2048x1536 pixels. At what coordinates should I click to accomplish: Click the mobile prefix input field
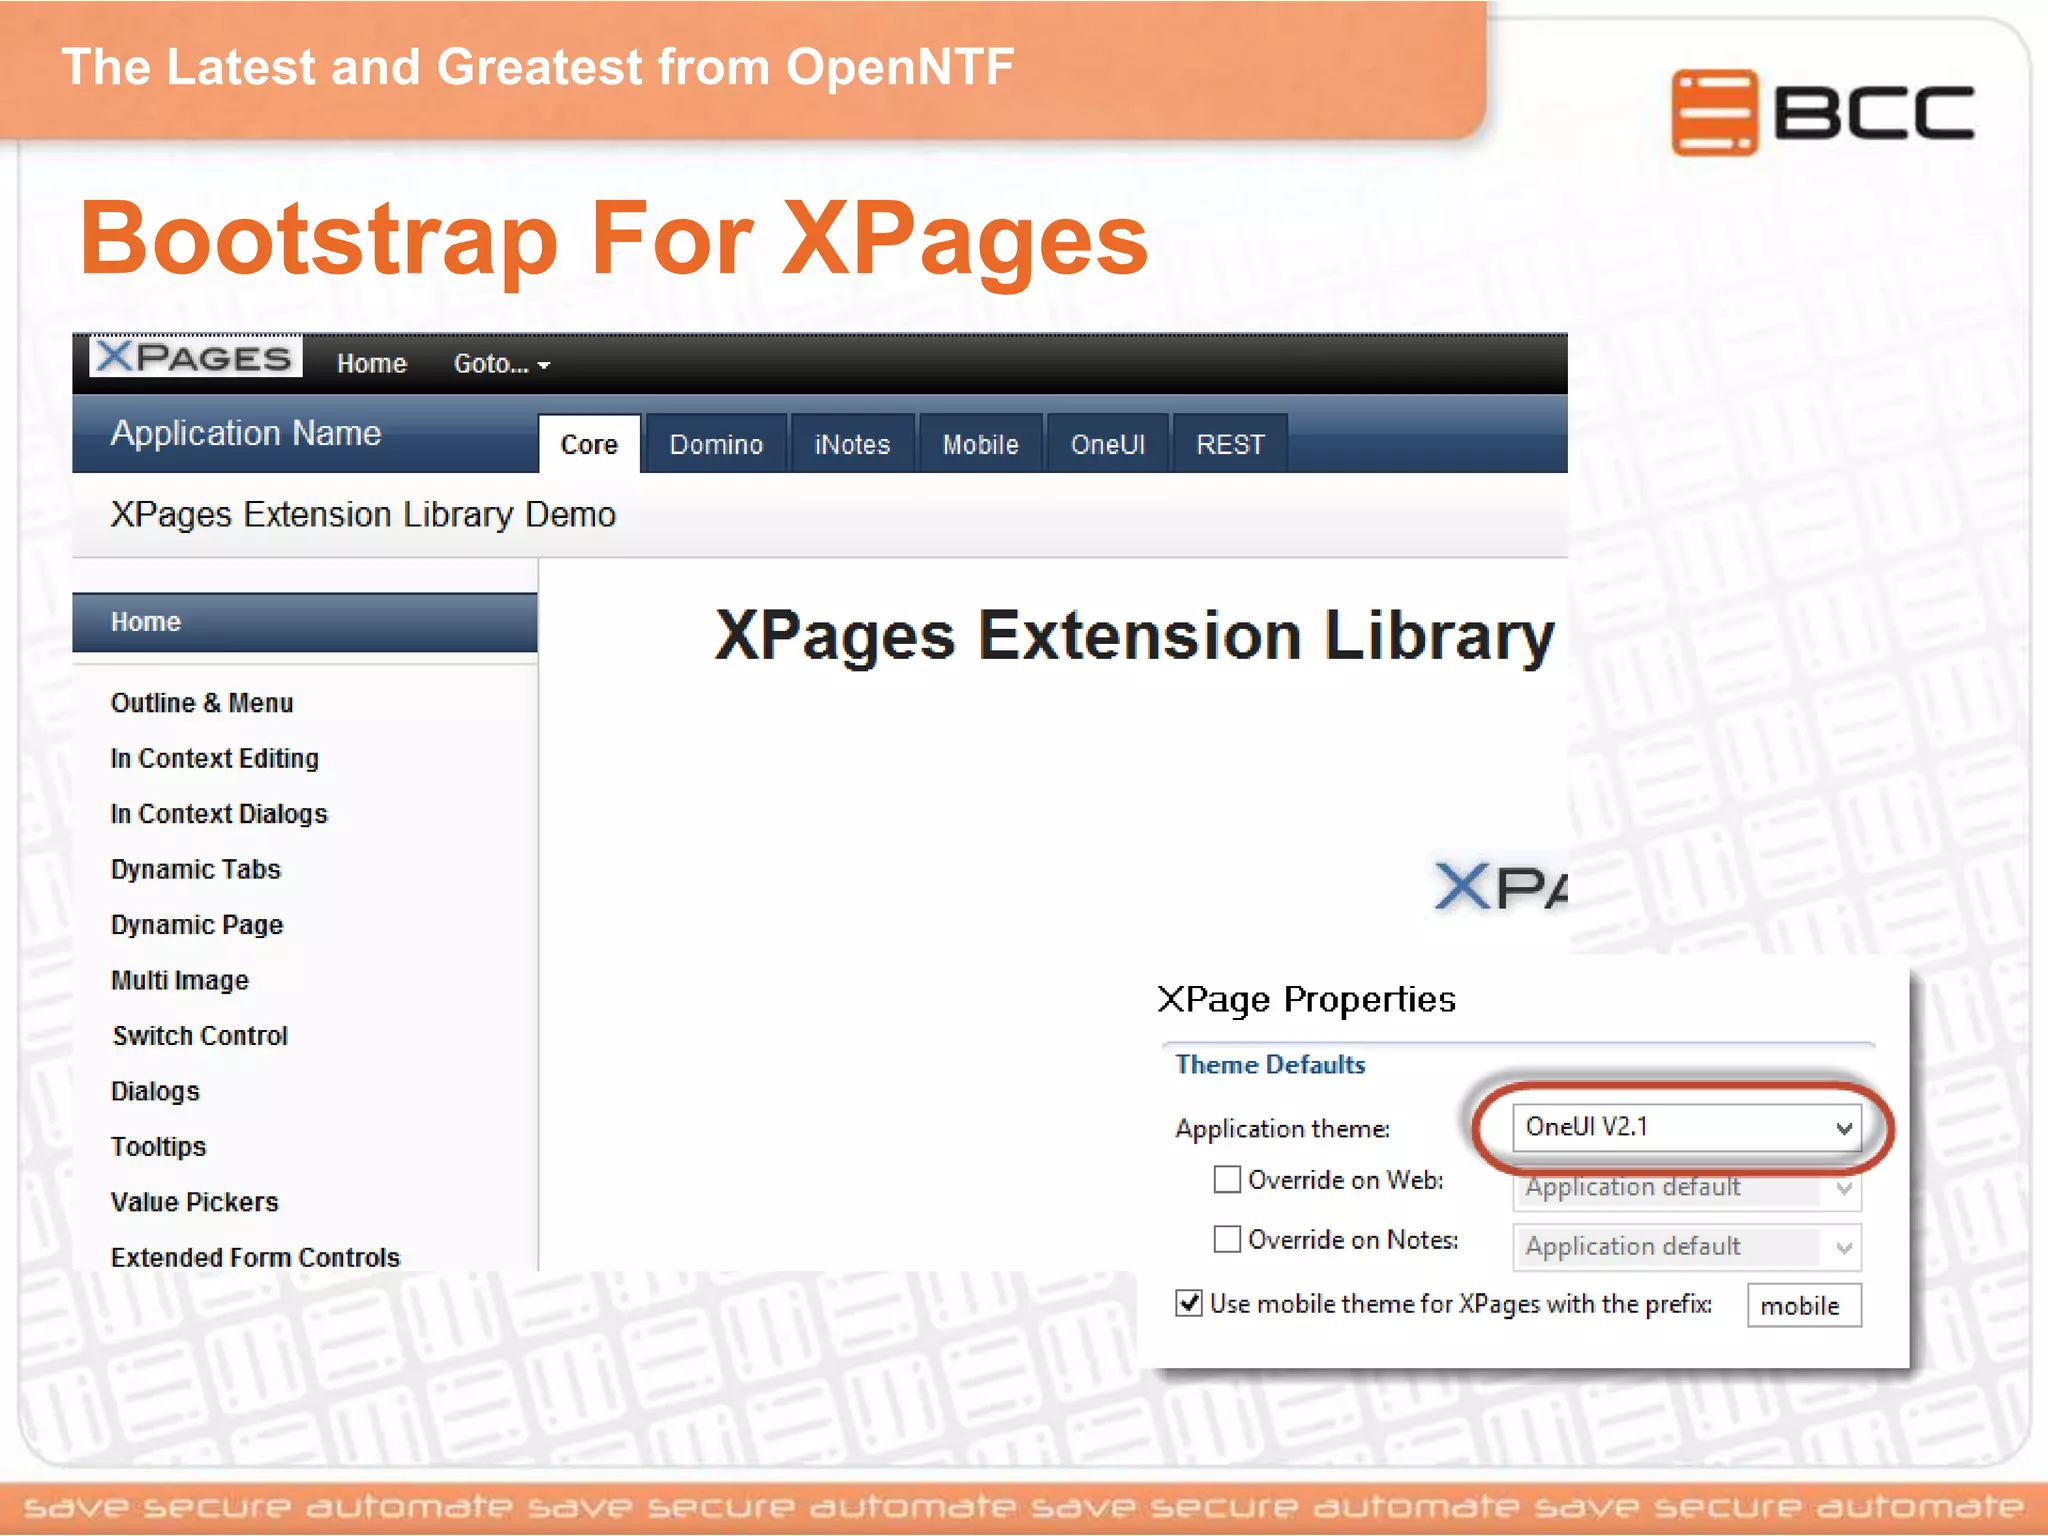click(x=1803, y=1306)
